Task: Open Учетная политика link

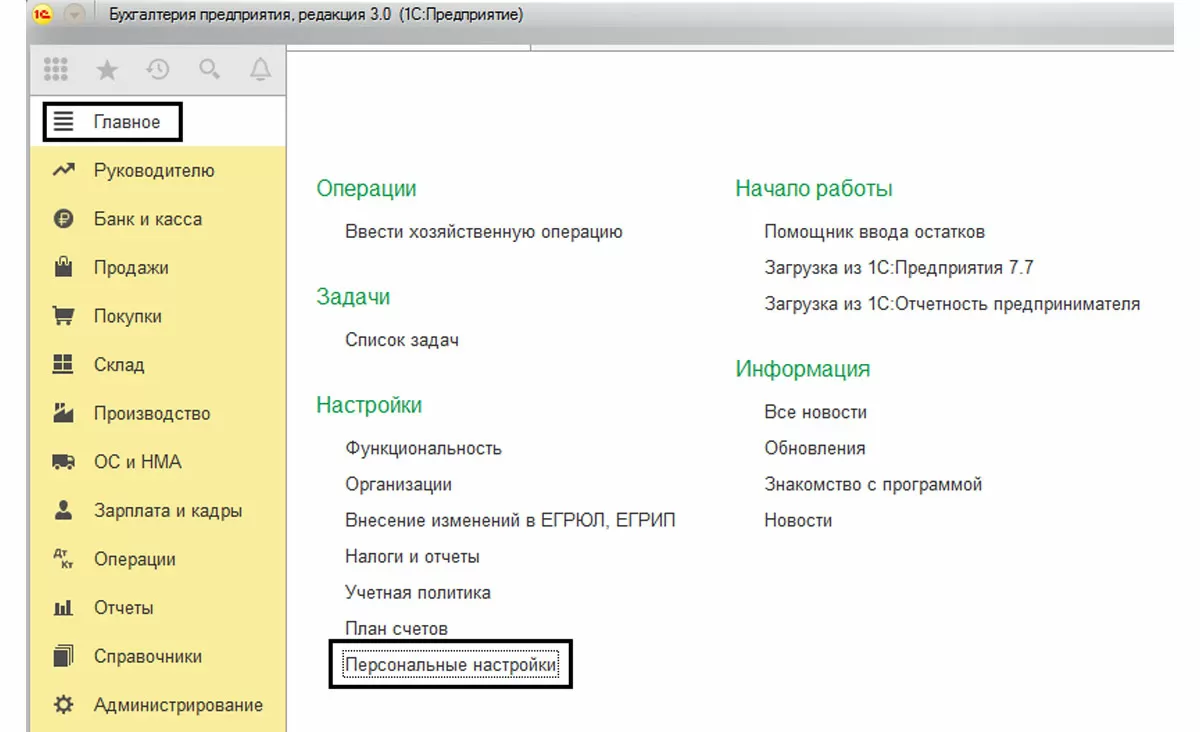Action: coord(418,592)
